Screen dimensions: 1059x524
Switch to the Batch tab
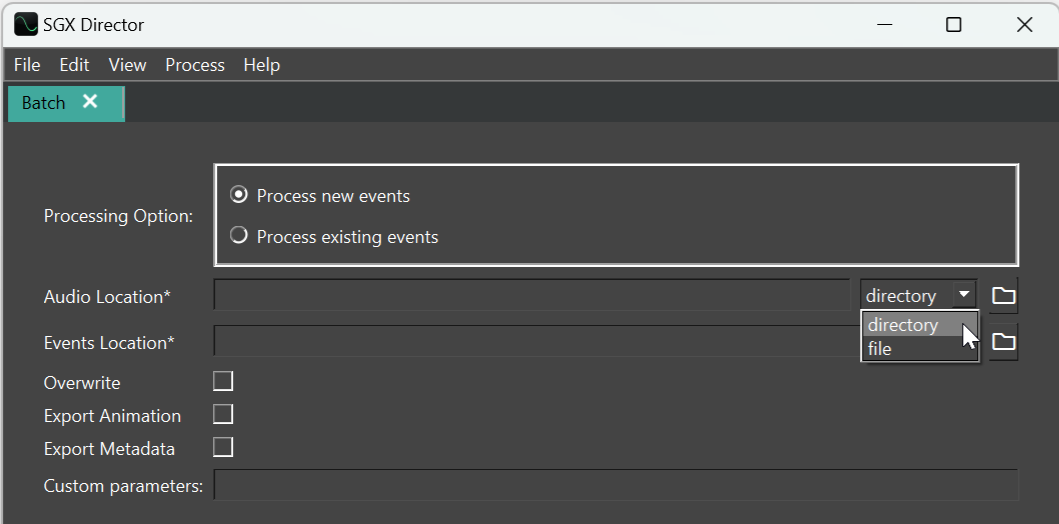[x=44, y=103]
